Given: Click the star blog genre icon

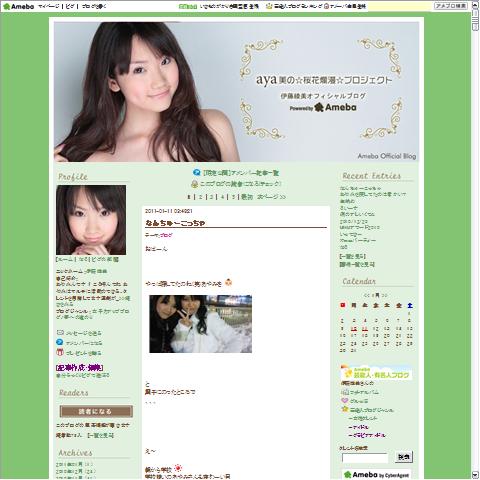Looking at the screenshot, I should tap(345, 409).
